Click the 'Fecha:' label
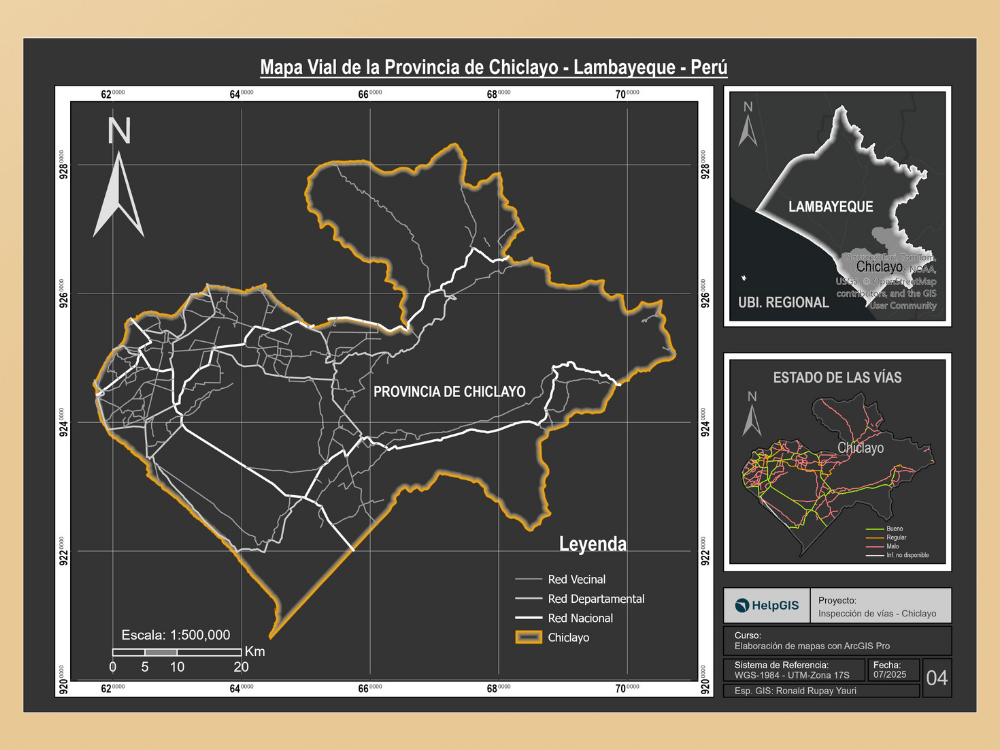The height and width of the screenshot is (750, 1000). [x=887, y=665]
